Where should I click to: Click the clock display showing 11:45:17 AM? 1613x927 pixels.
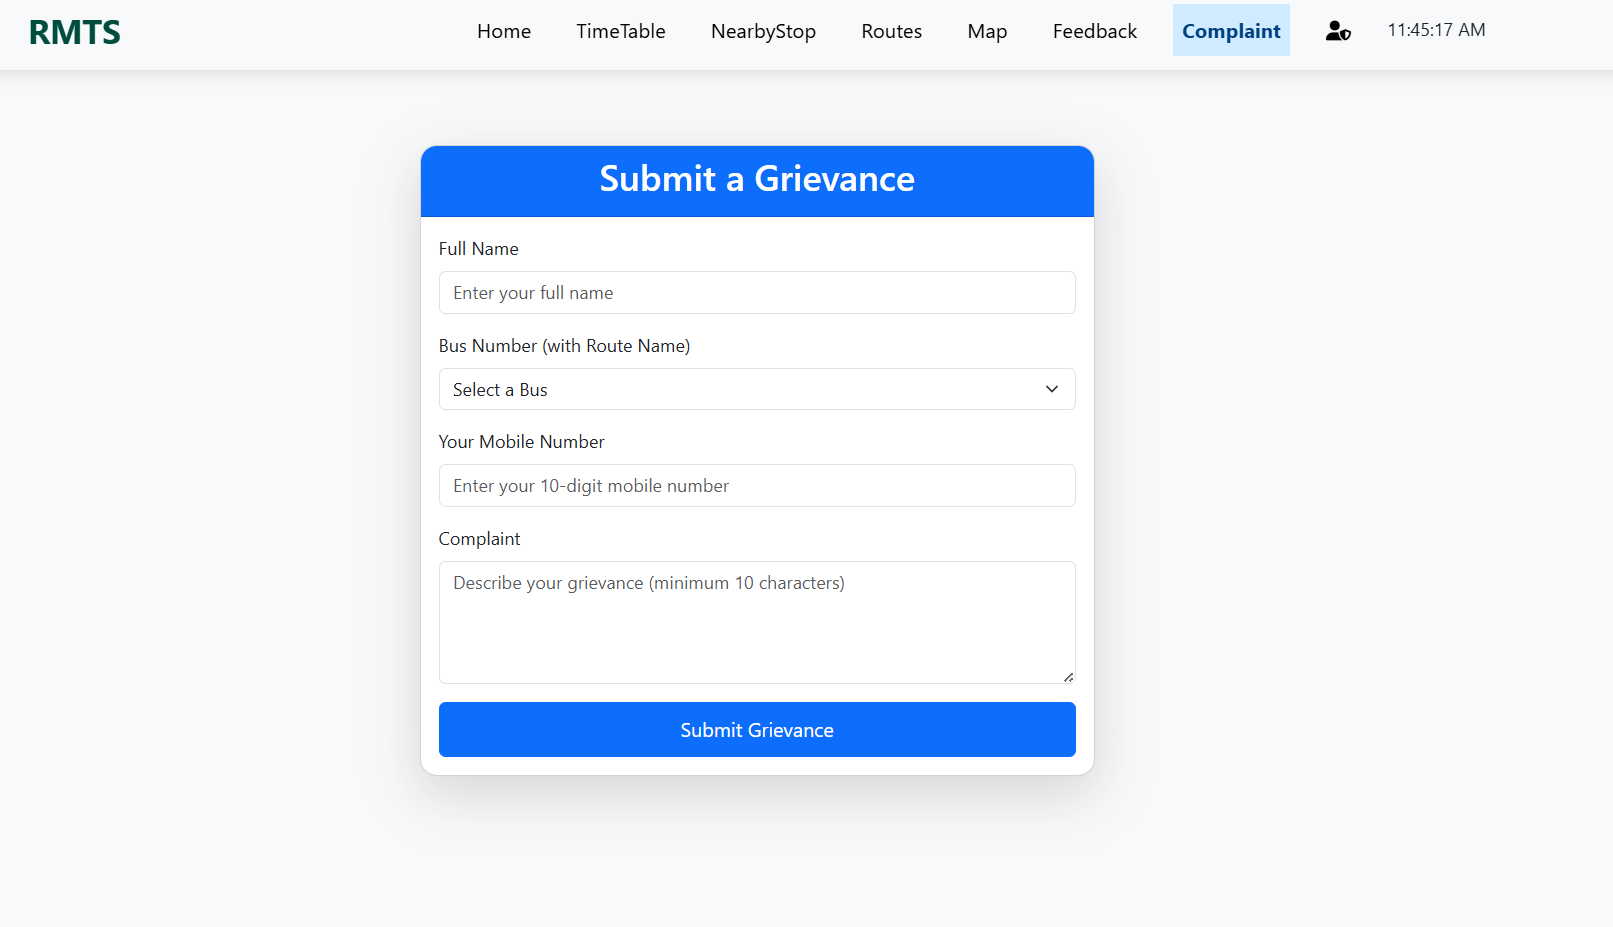[1436, 30]
